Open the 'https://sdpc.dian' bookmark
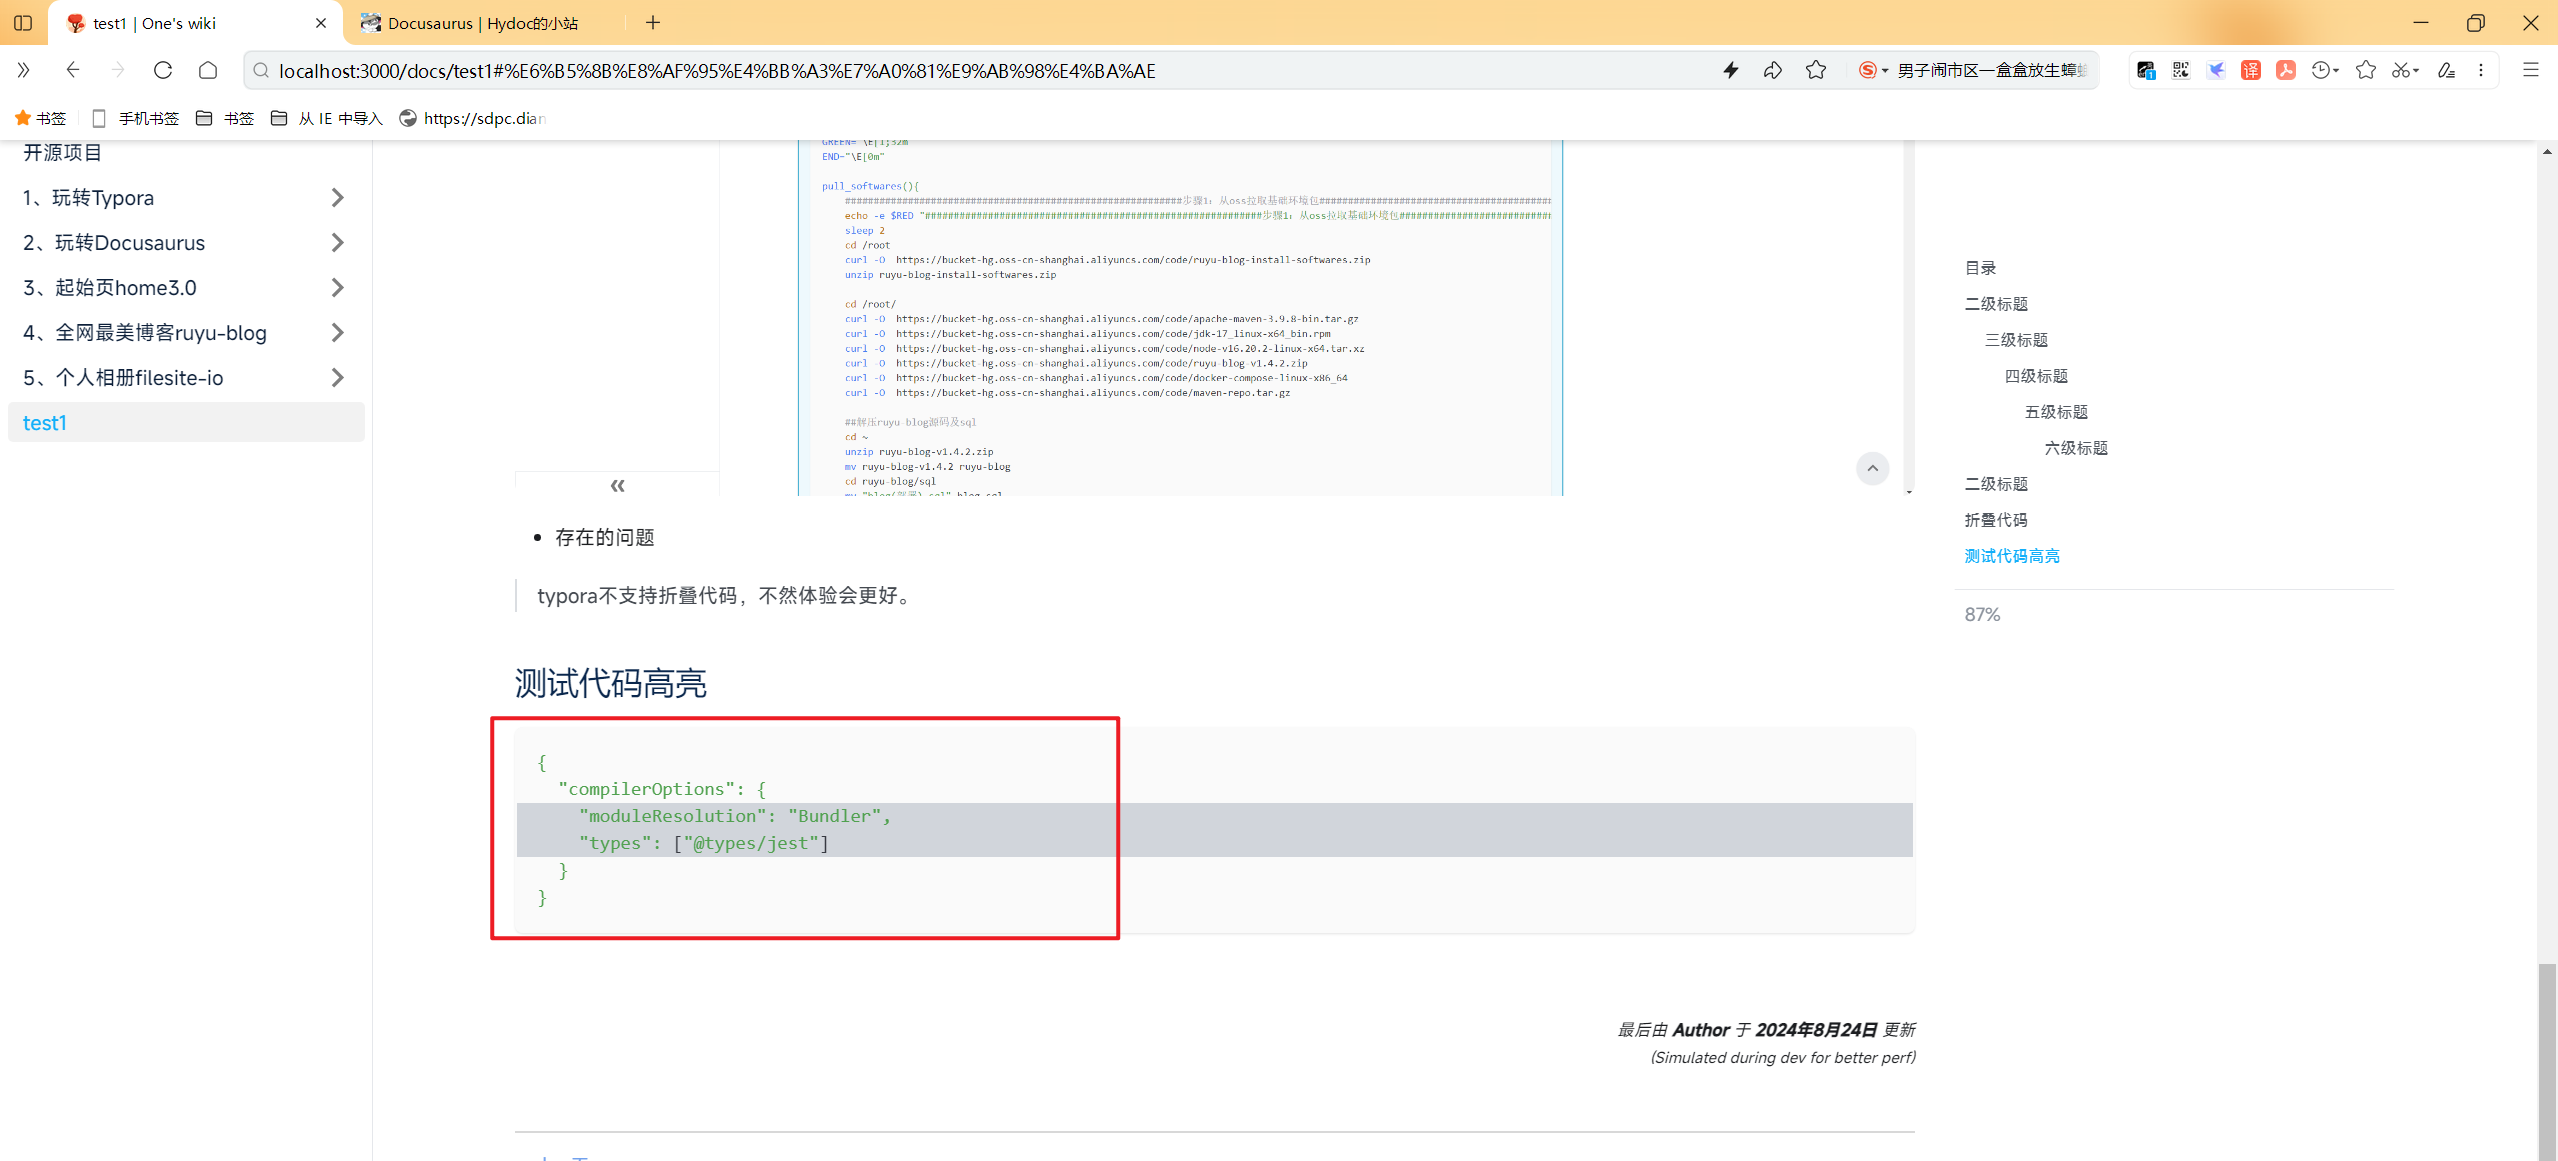Viewport: 2558px width, 1161px height. click(473, 118)
